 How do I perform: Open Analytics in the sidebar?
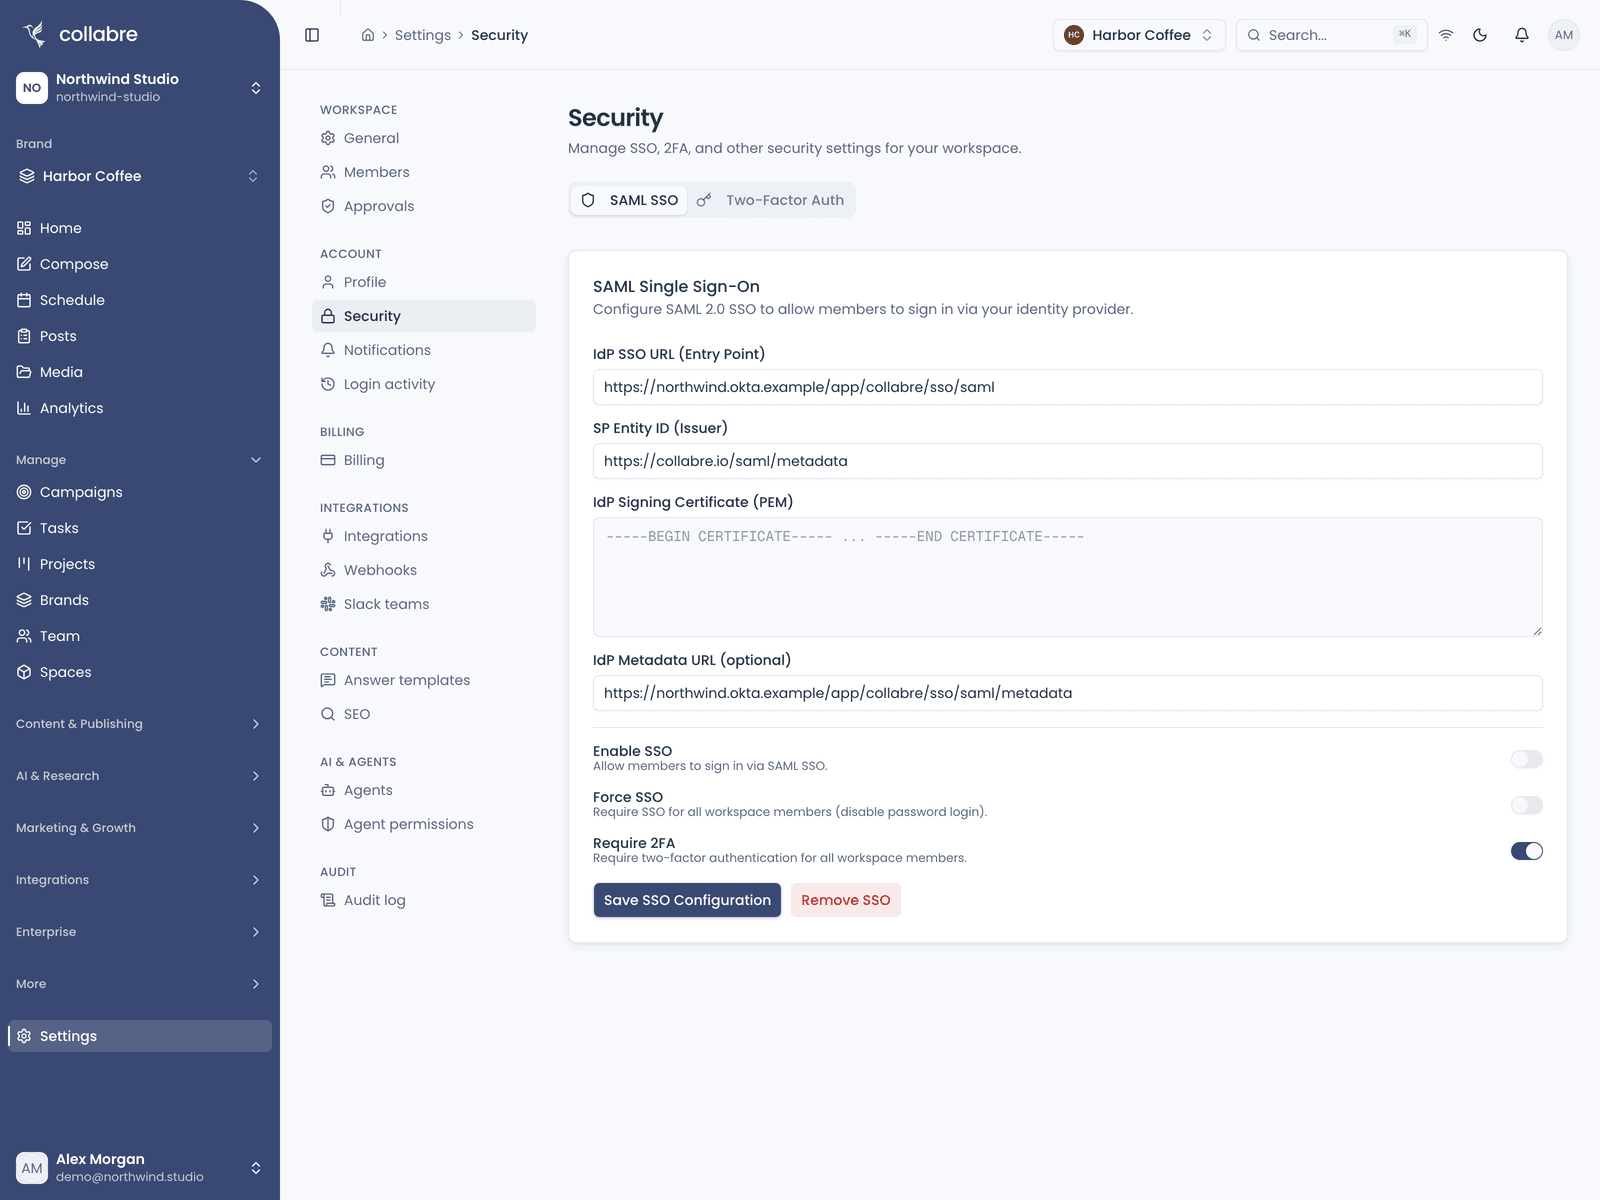140,408
